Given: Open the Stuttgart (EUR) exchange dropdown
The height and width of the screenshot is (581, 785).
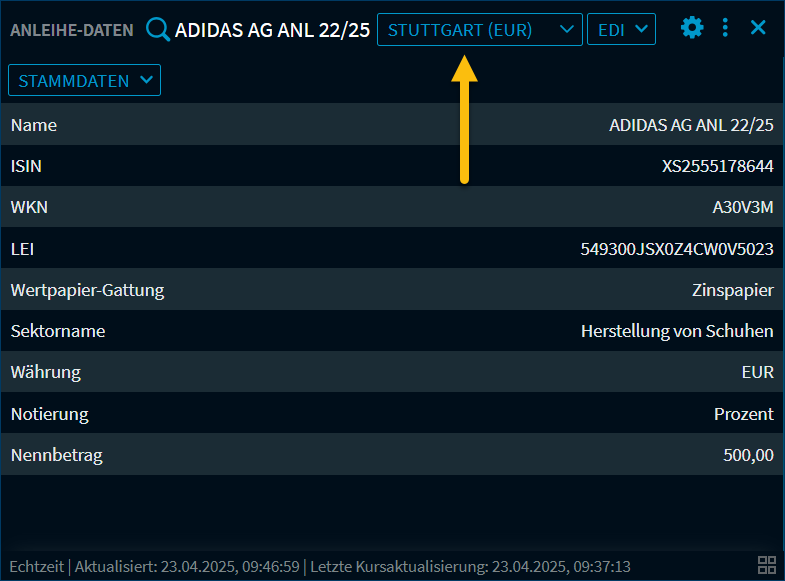Looking at the screenshot, I should pos(479,29).
